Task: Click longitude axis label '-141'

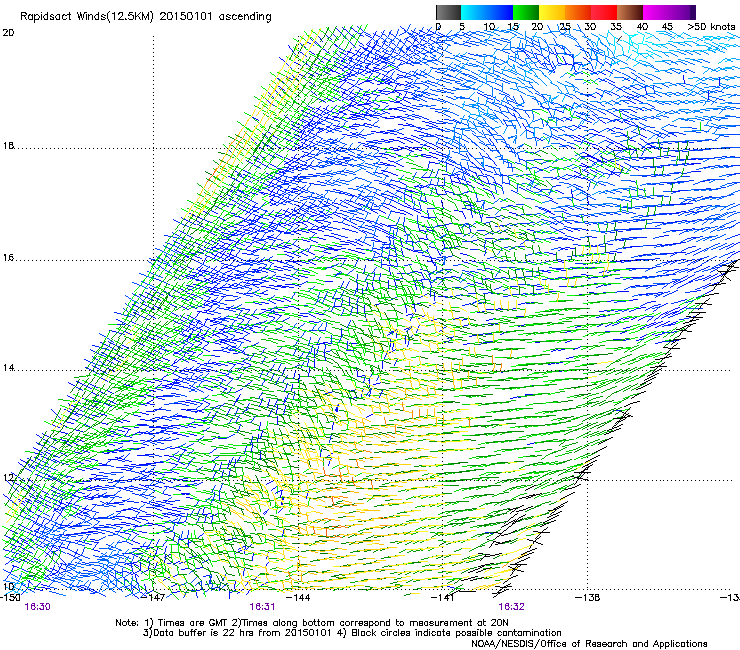Action: pos(443,598)
